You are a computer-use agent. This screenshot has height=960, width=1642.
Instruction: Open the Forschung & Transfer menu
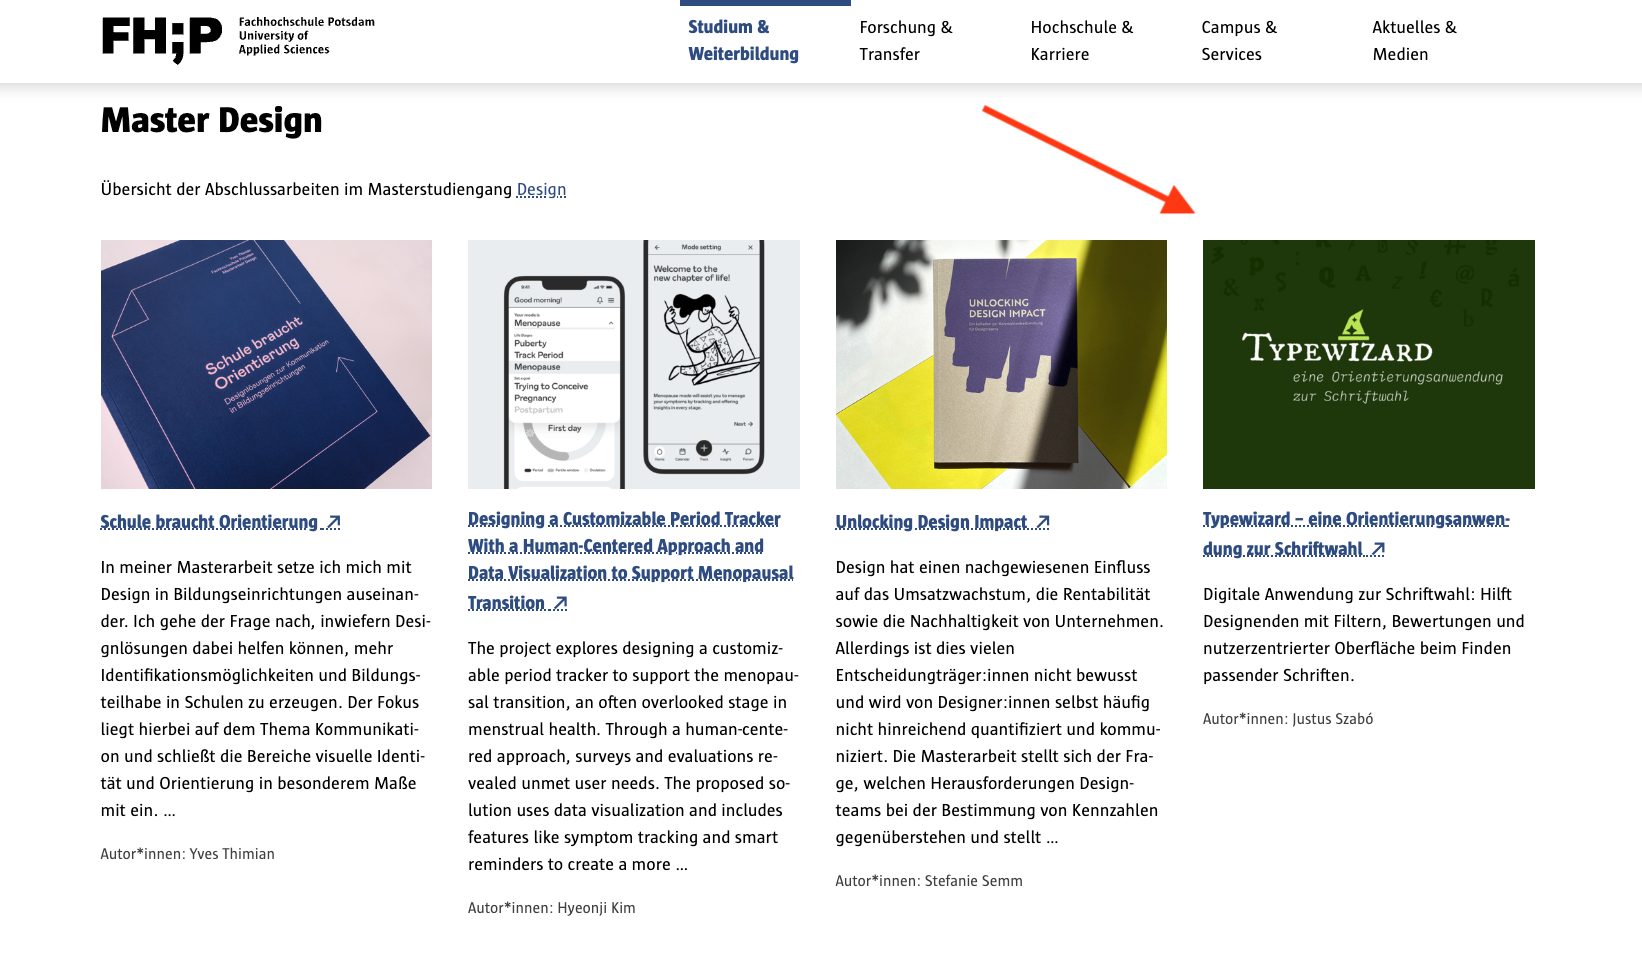coord(906,41)
